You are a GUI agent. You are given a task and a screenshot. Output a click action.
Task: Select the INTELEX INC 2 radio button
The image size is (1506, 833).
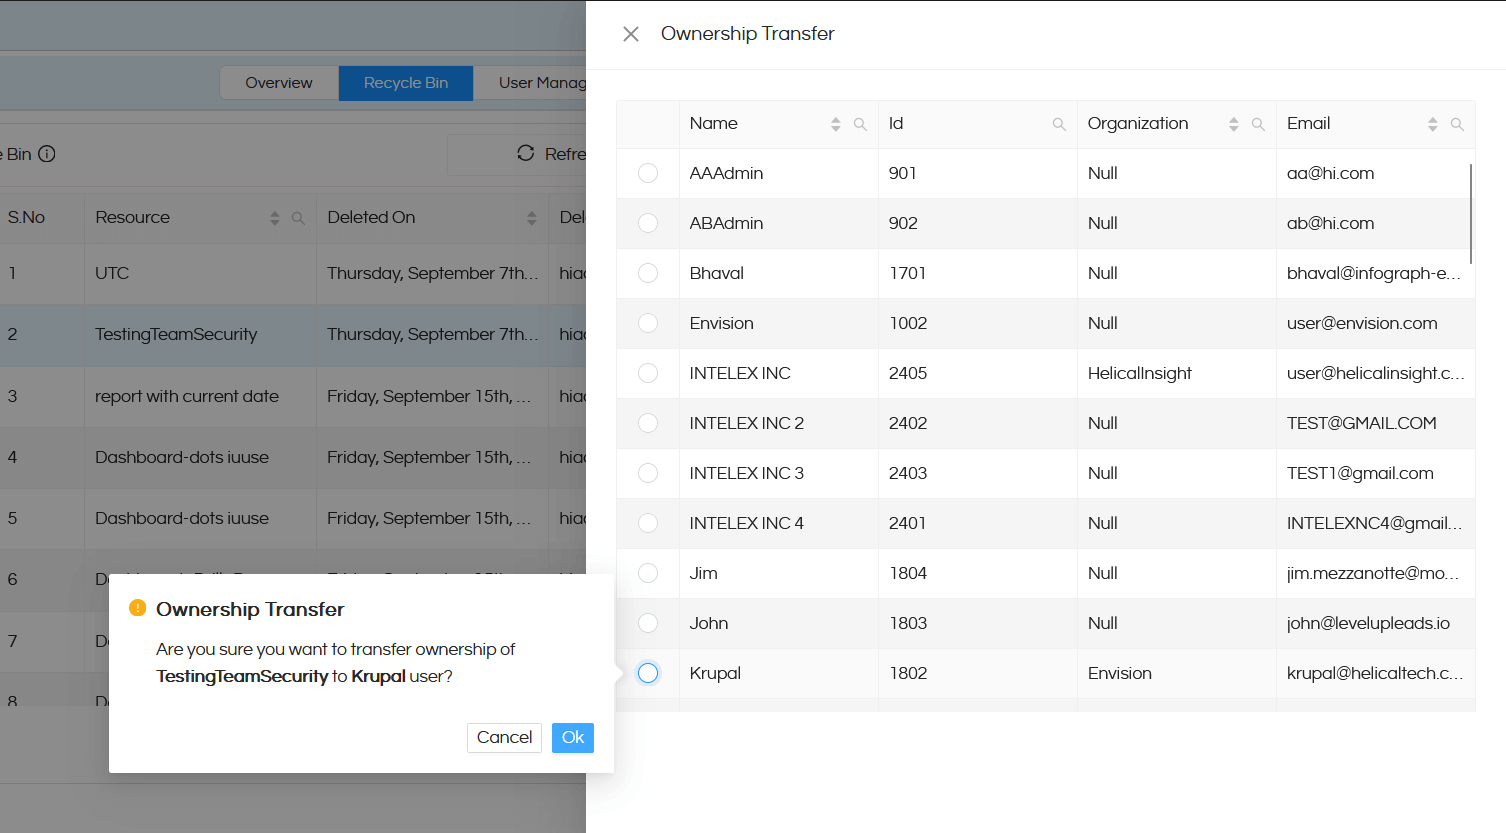pyautogui.click(x=648, y=423)
